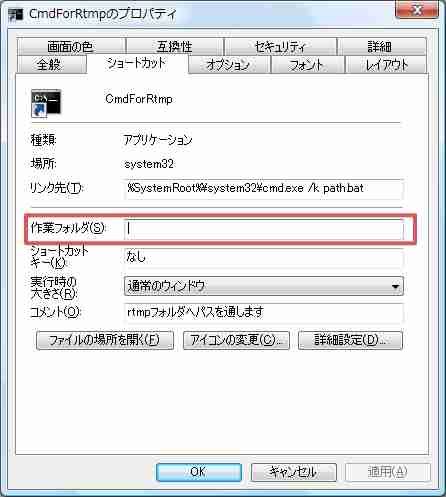The height and width of the screenshot is (497, 446).
Task: Focus the 作業フォルダ input field
Action: tap(264, 229)
